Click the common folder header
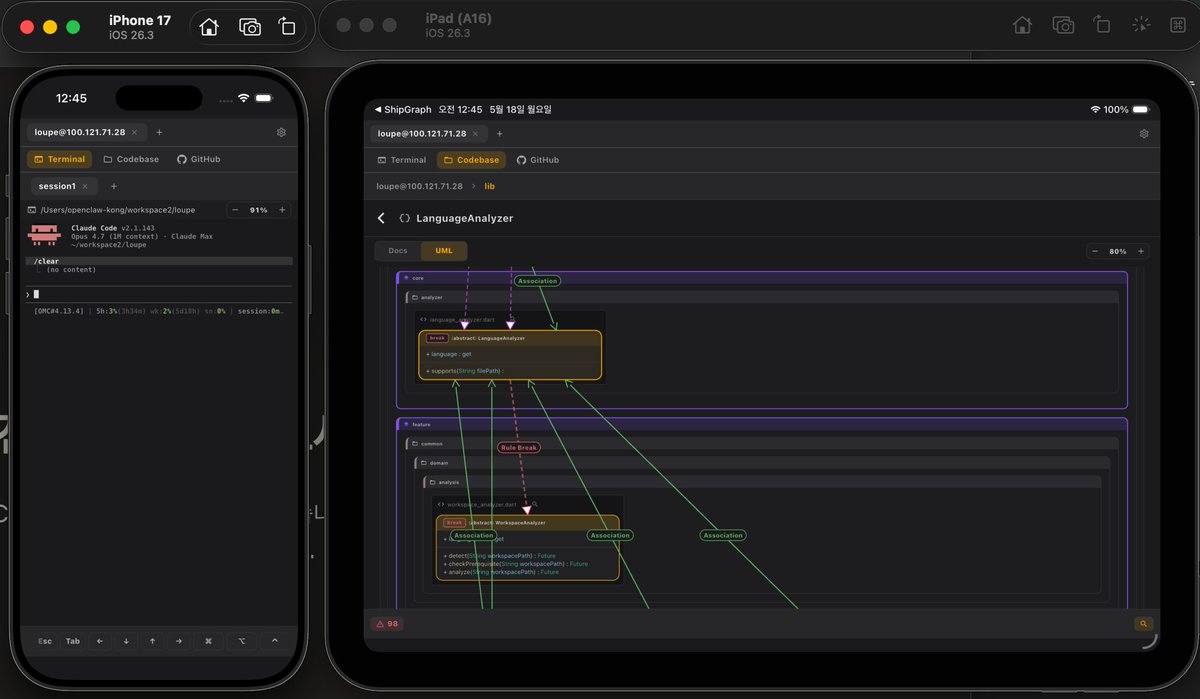1200x699 pixels. (x=762, y=443)
